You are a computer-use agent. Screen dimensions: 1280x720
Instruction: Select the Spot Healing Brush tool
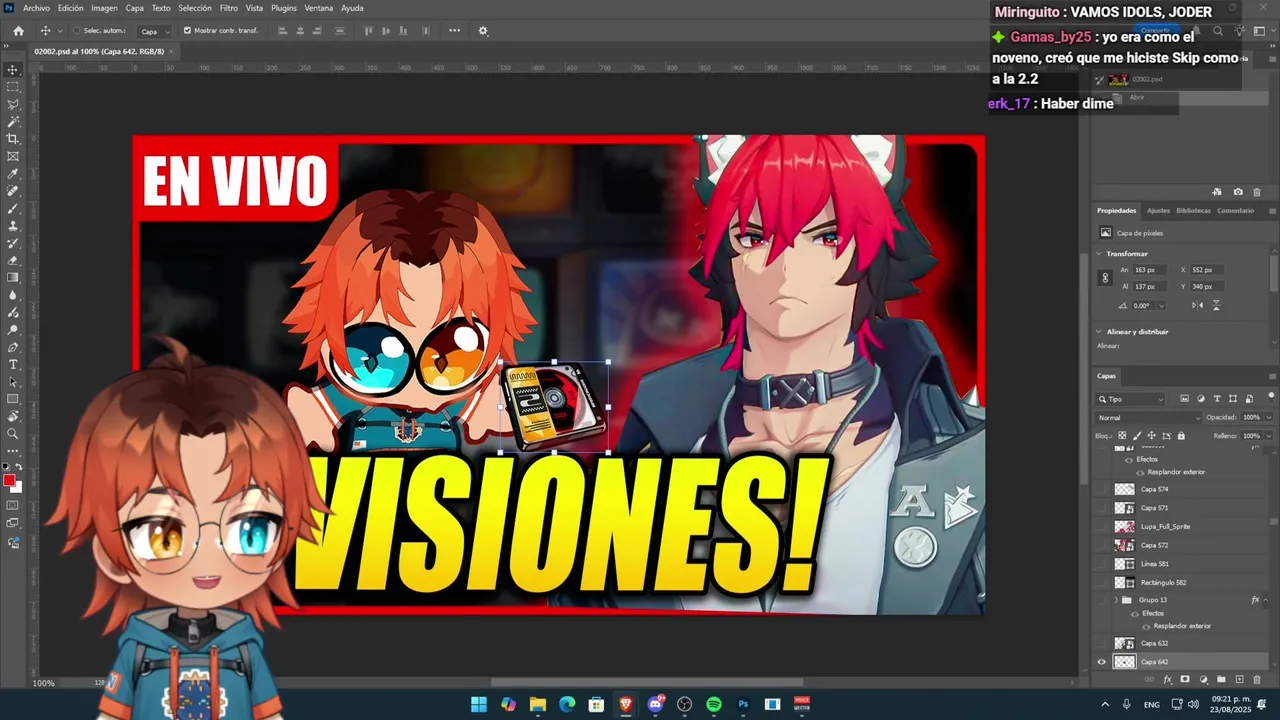click(13, 191)
